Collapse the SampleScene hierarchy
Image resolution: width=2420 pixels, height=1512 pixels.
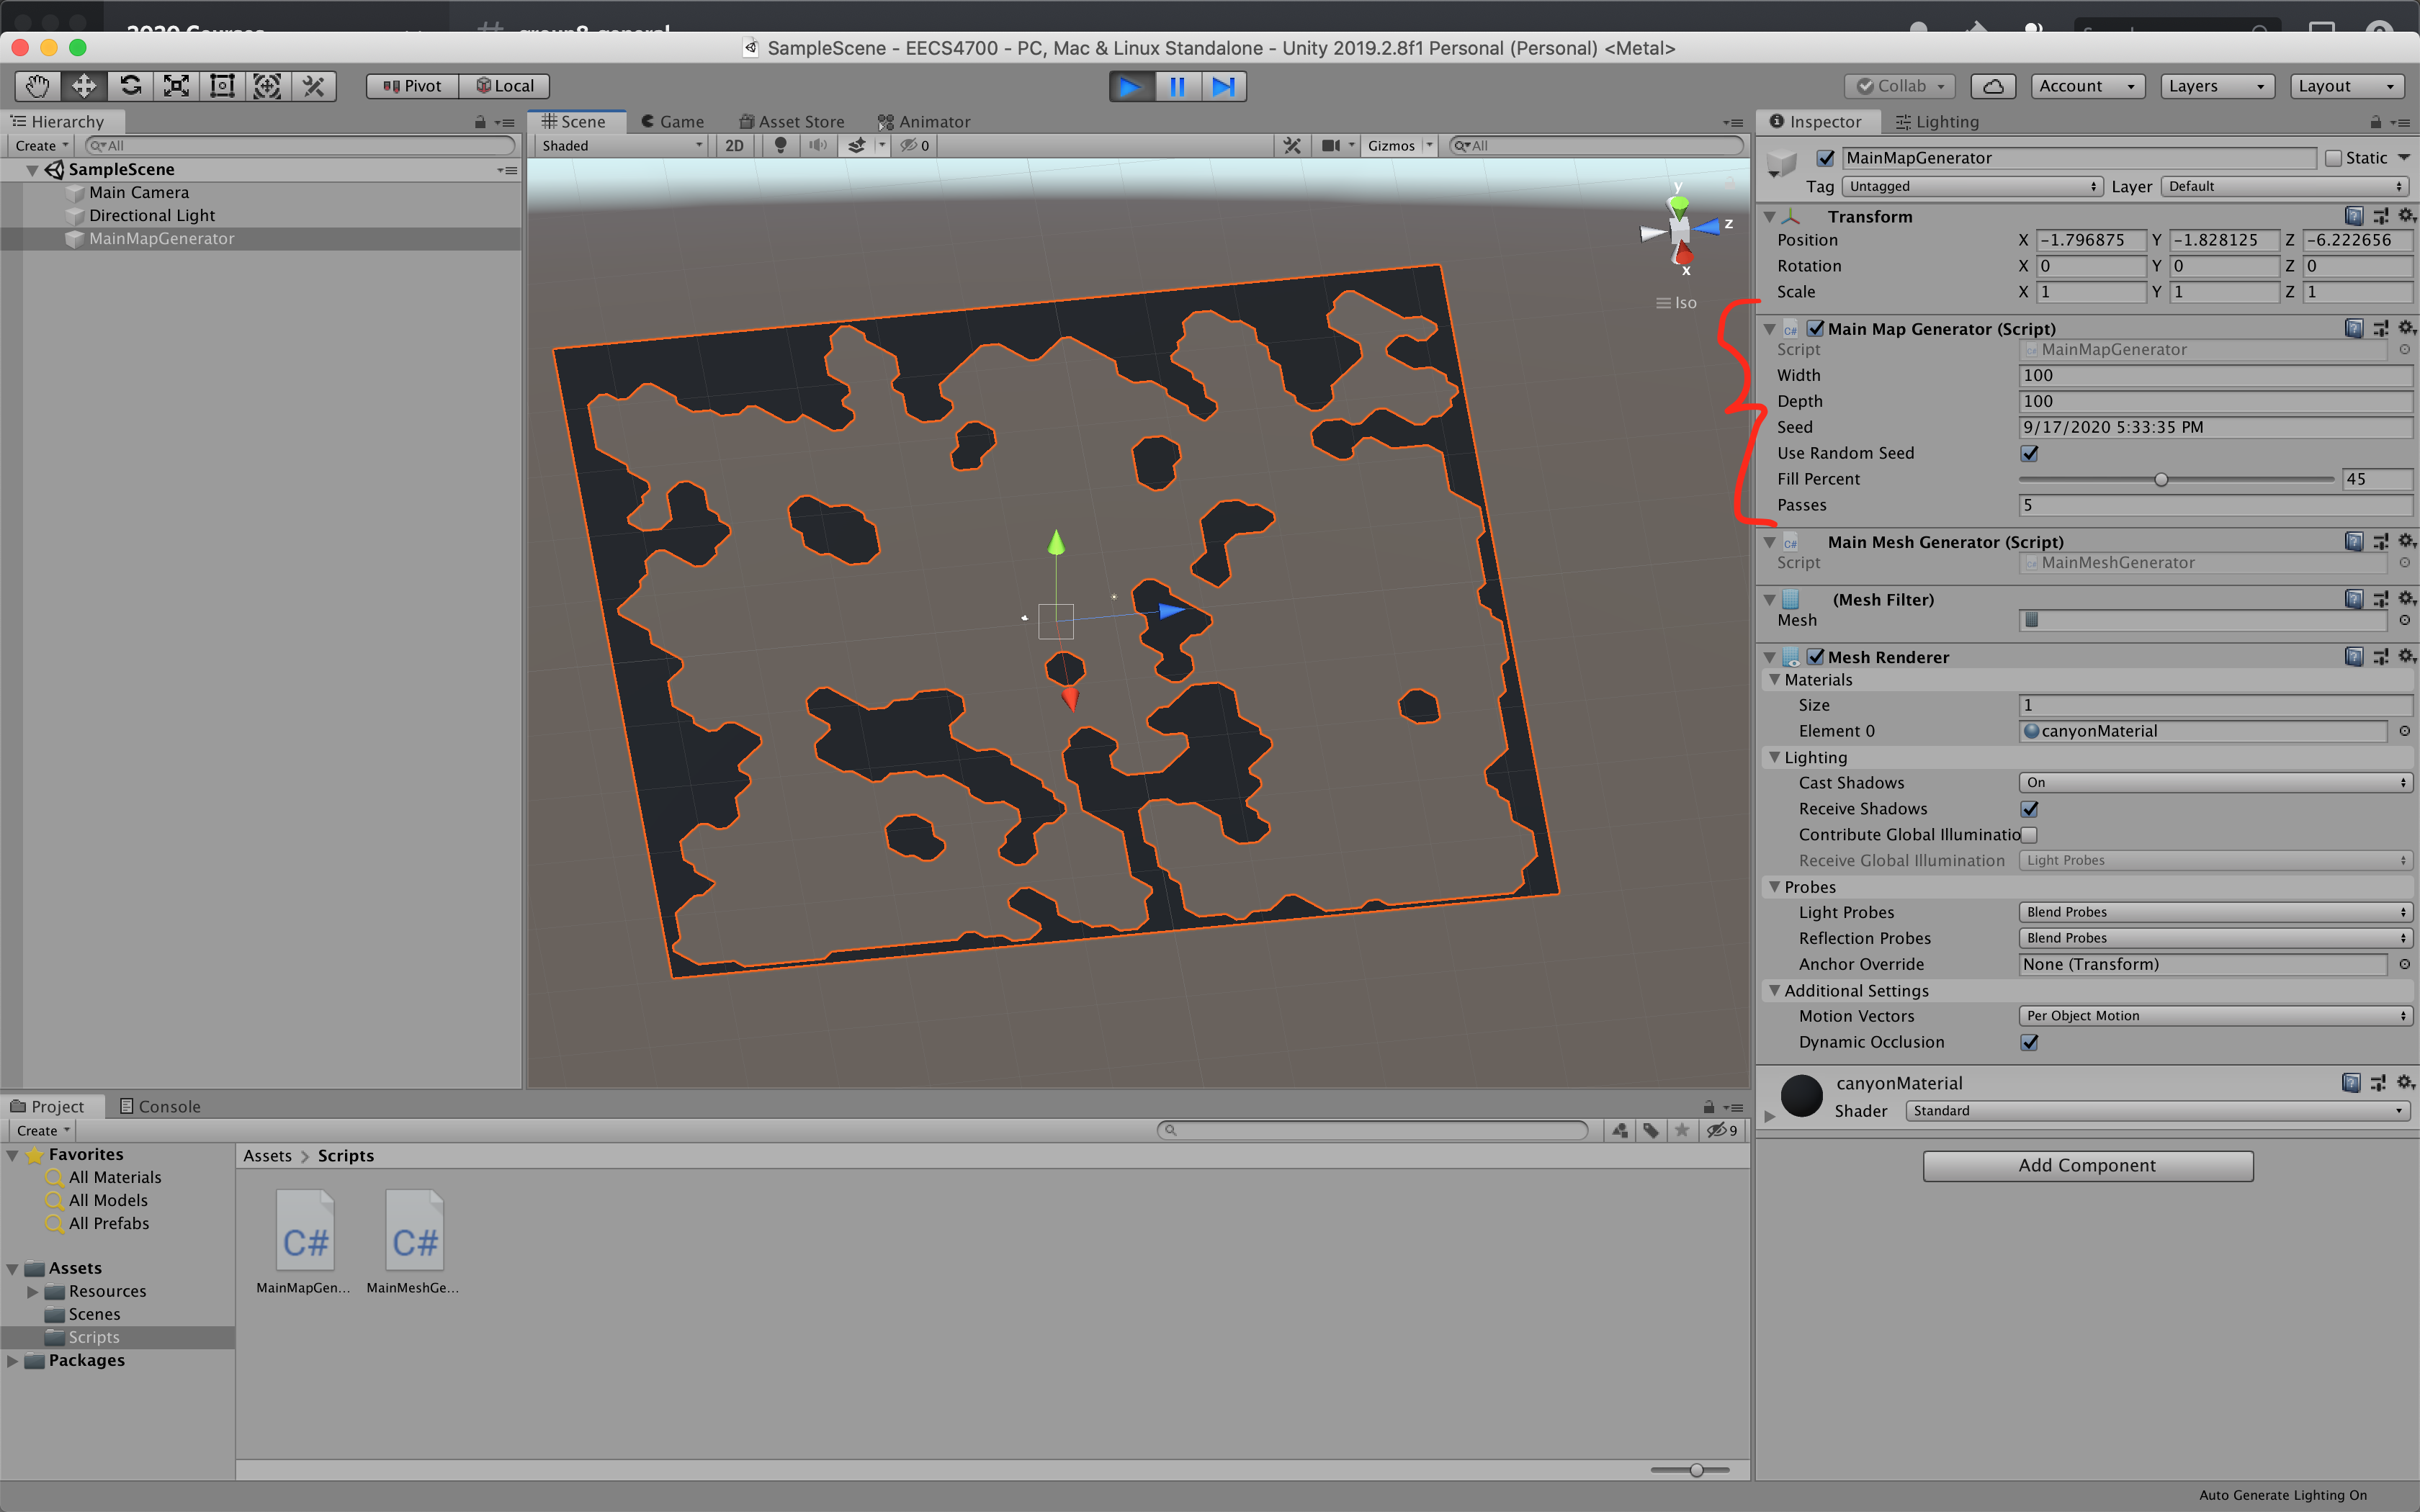click(32, 170)
